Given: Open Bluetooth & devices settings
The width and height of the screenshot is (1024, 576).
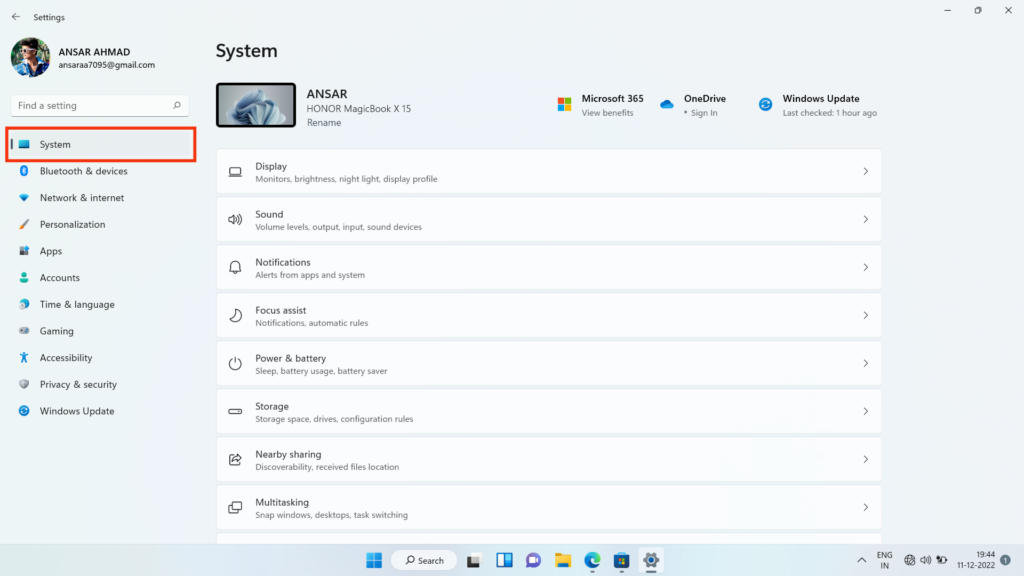Looking at the screenshot, I should point(99,171).
